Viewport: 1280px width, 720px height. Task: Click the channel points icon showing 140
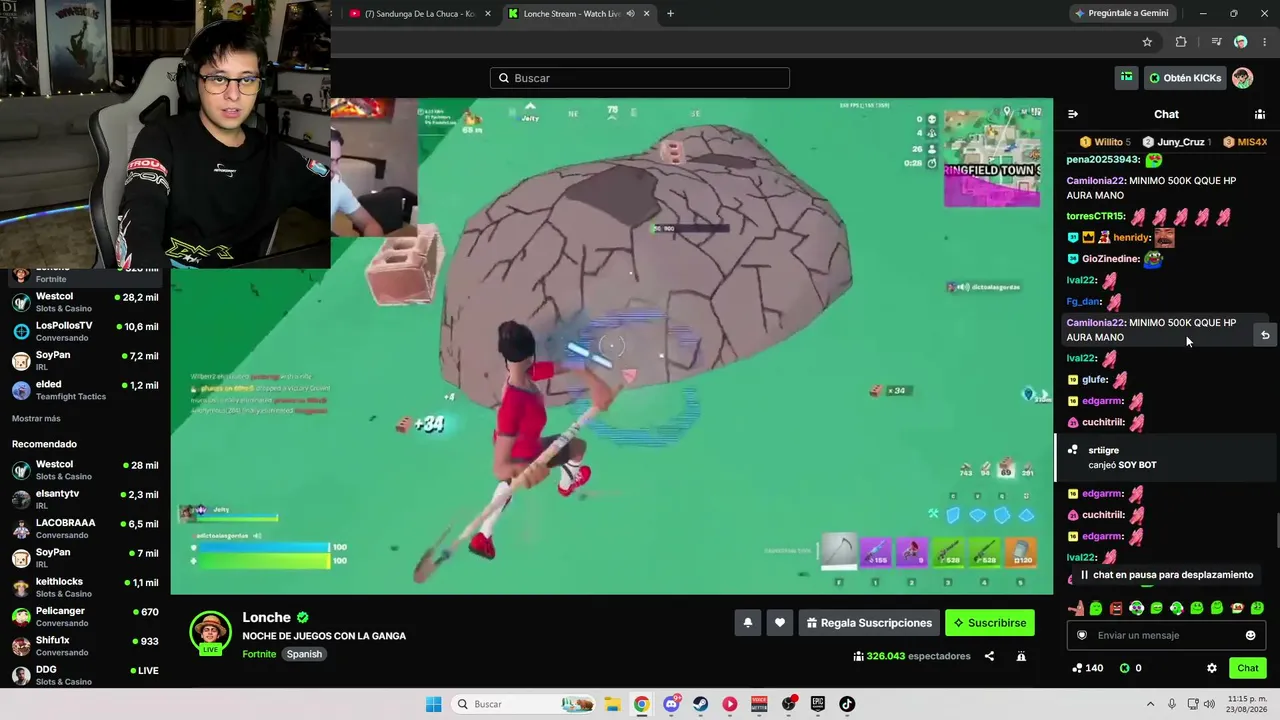pos(1077,668)
